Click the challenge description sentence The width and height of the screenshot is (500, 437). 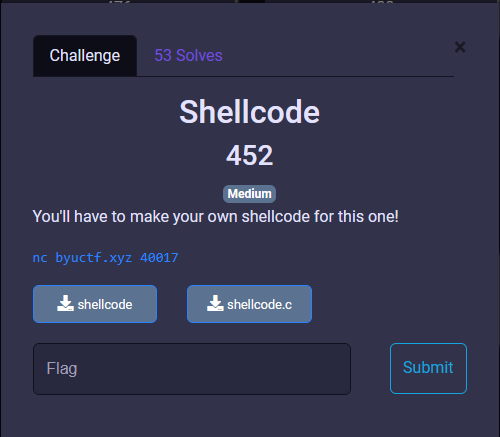[216, 217]
